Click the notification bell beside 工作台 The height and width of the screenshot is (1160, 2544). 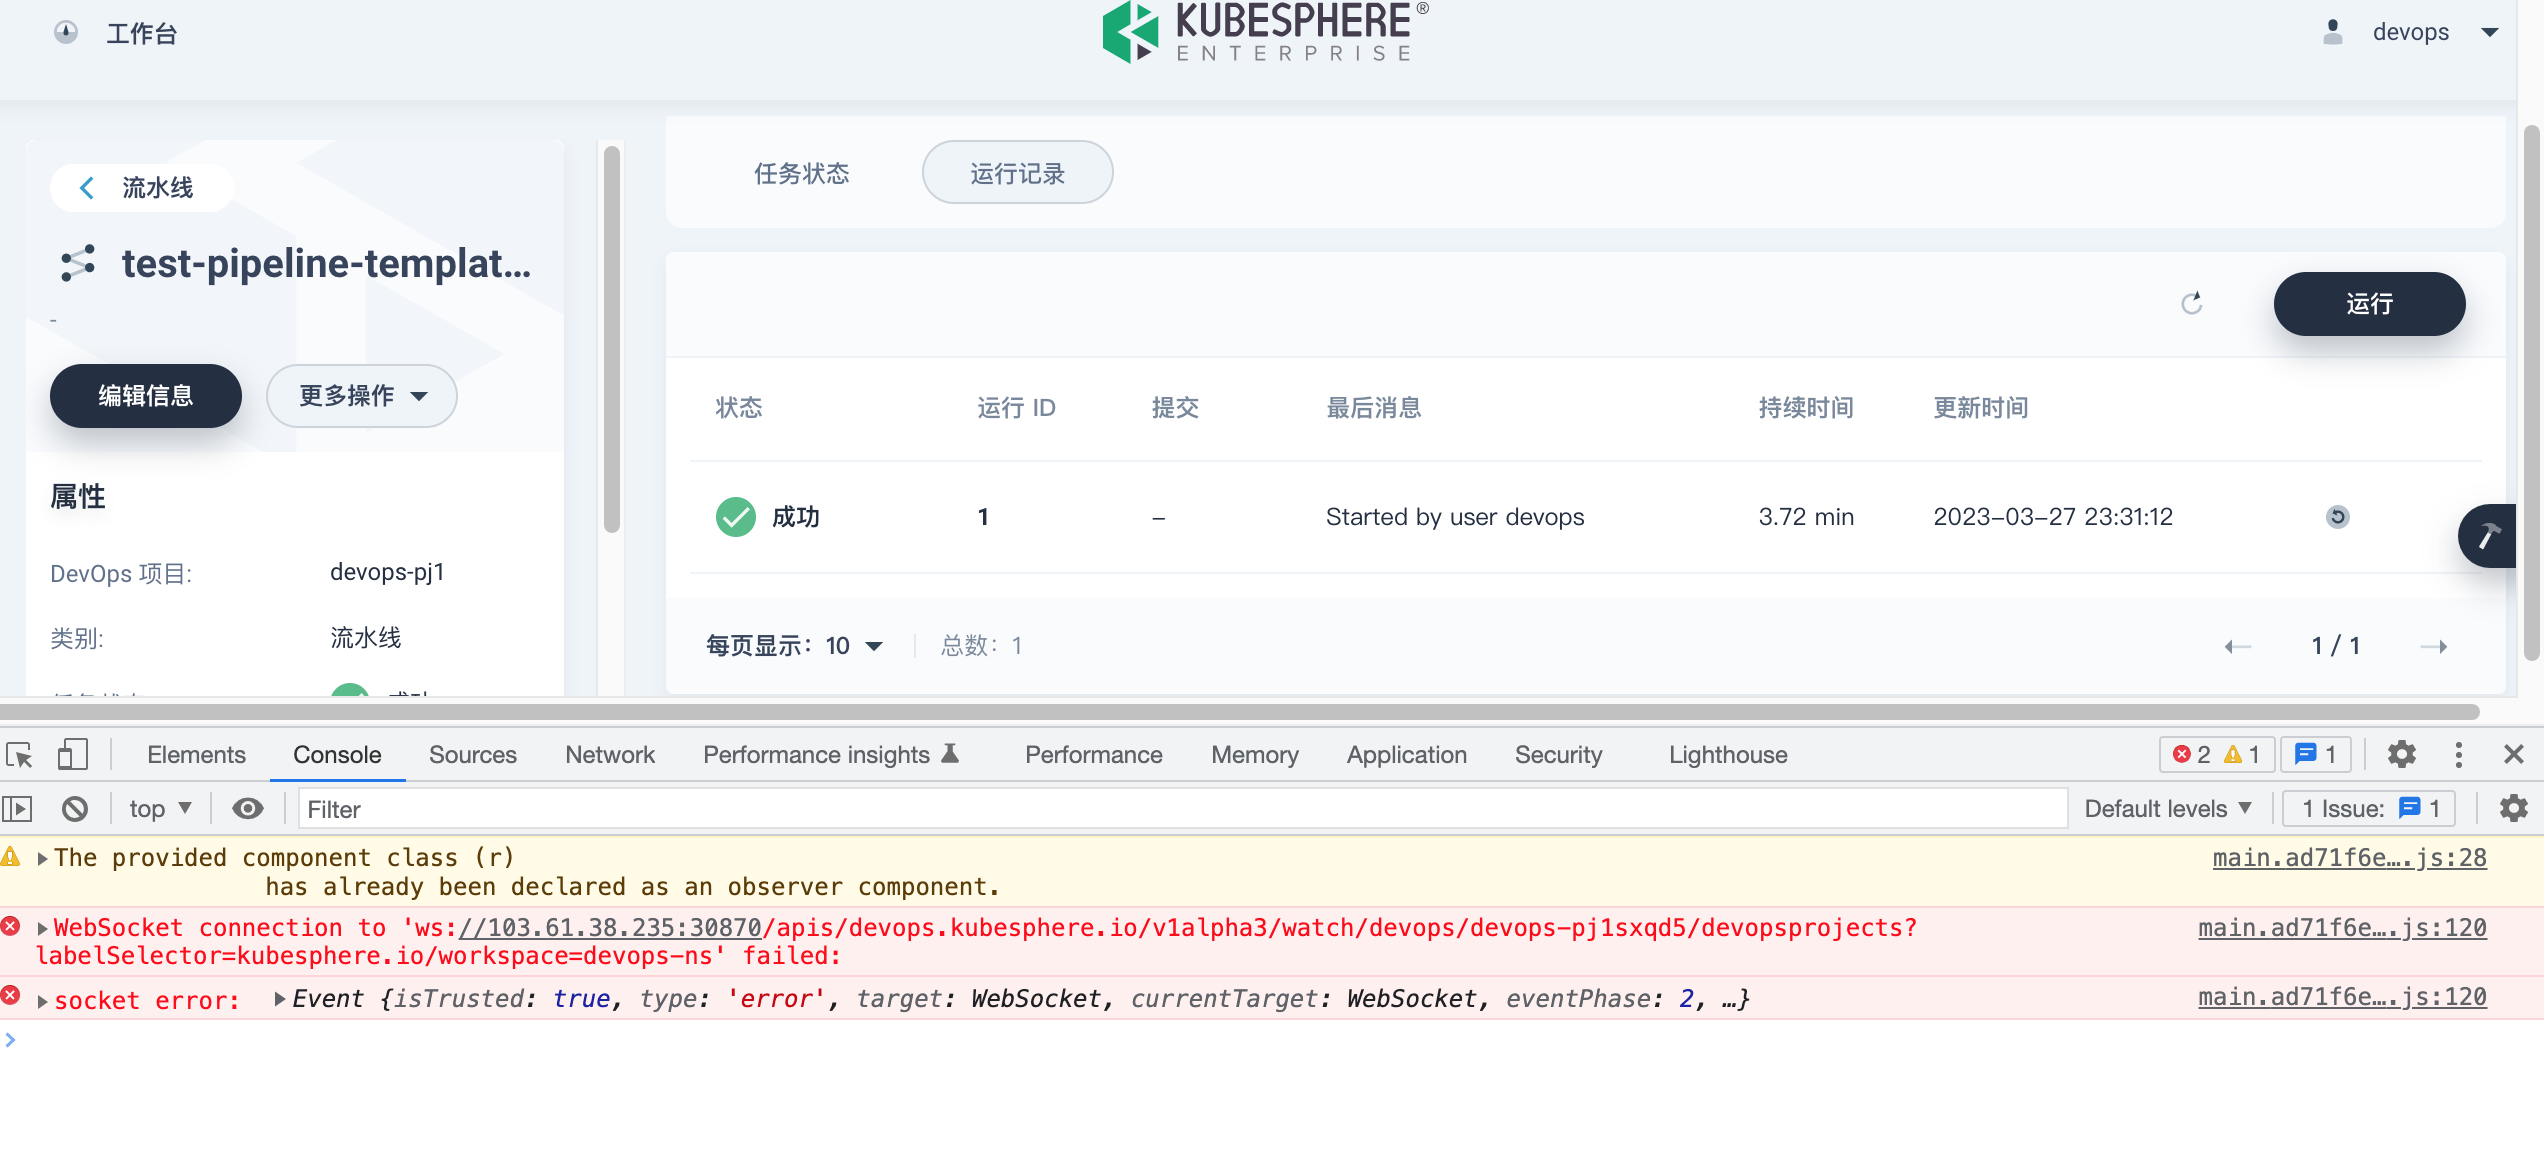[x=65, y=32]
